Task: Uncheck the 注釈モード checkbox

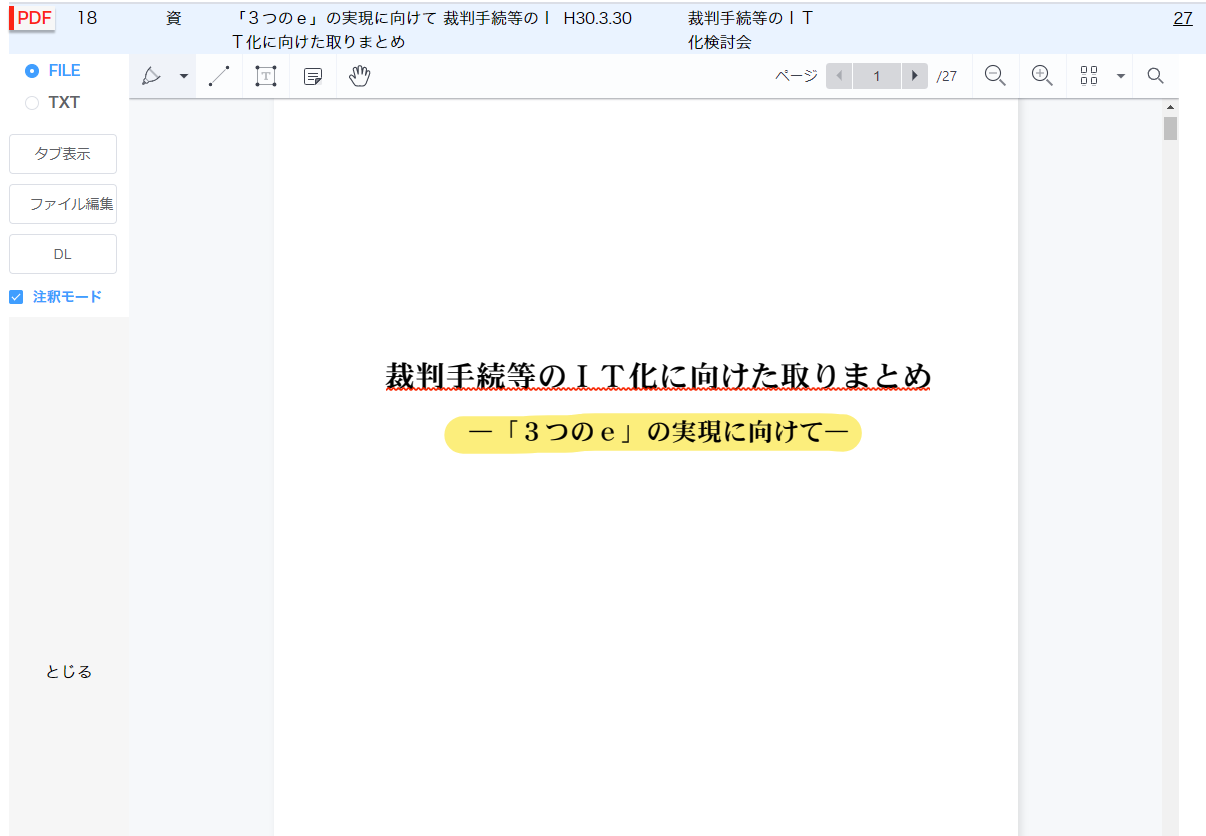Action: tap(16, 297)
